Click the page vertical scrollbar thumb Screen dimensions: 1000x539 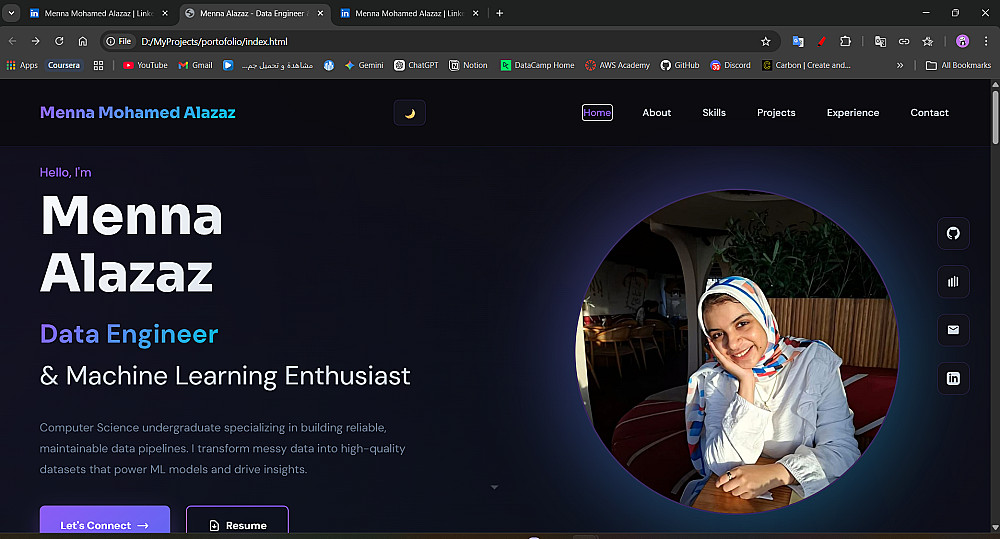point(995,118)
